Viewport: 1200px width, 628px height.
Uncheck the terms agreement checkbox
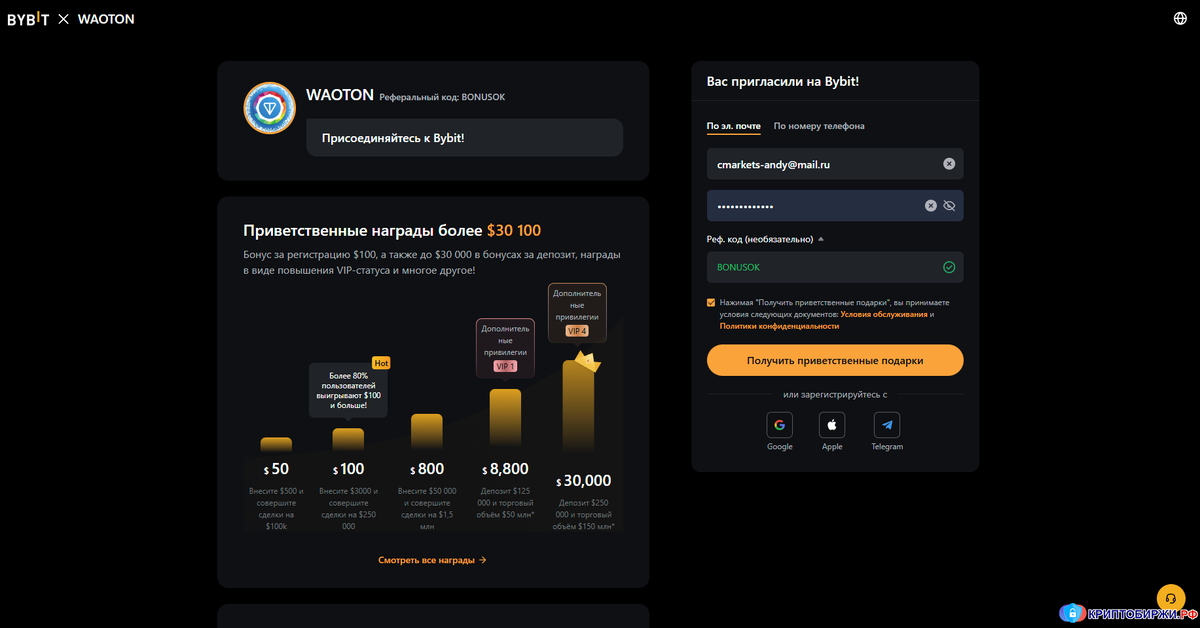(x=712, y=302)
